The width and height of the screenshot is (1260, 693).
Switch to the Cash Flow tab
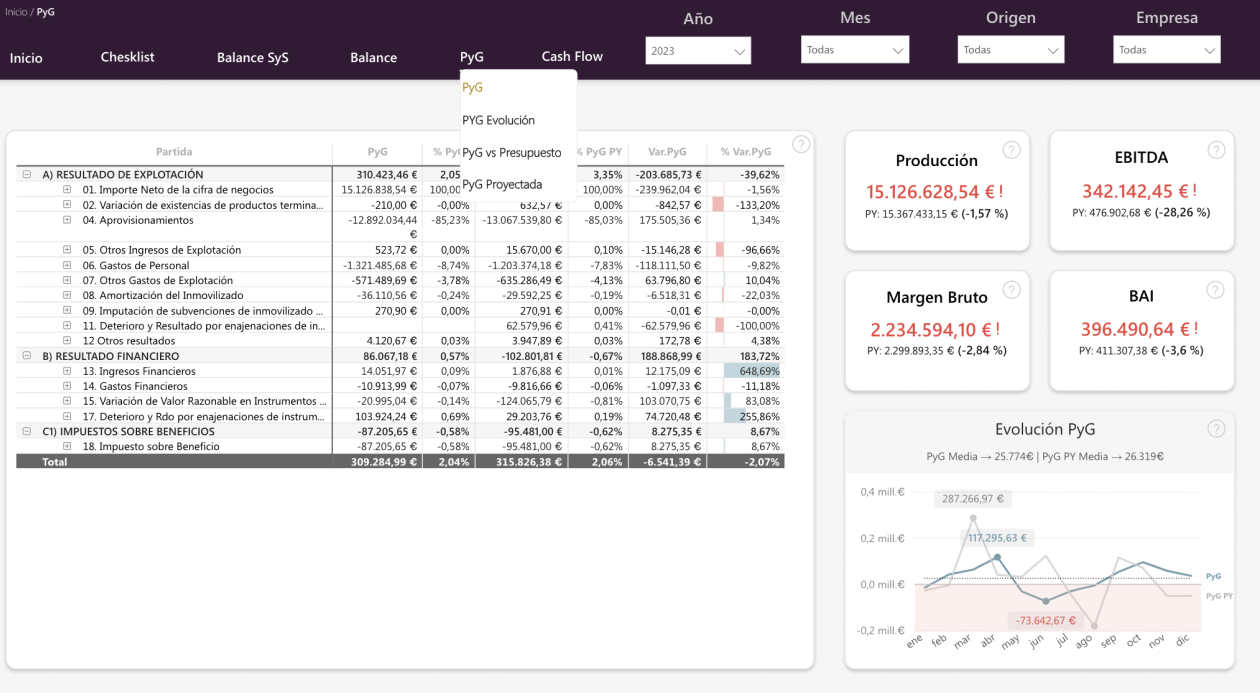point(571,57)
